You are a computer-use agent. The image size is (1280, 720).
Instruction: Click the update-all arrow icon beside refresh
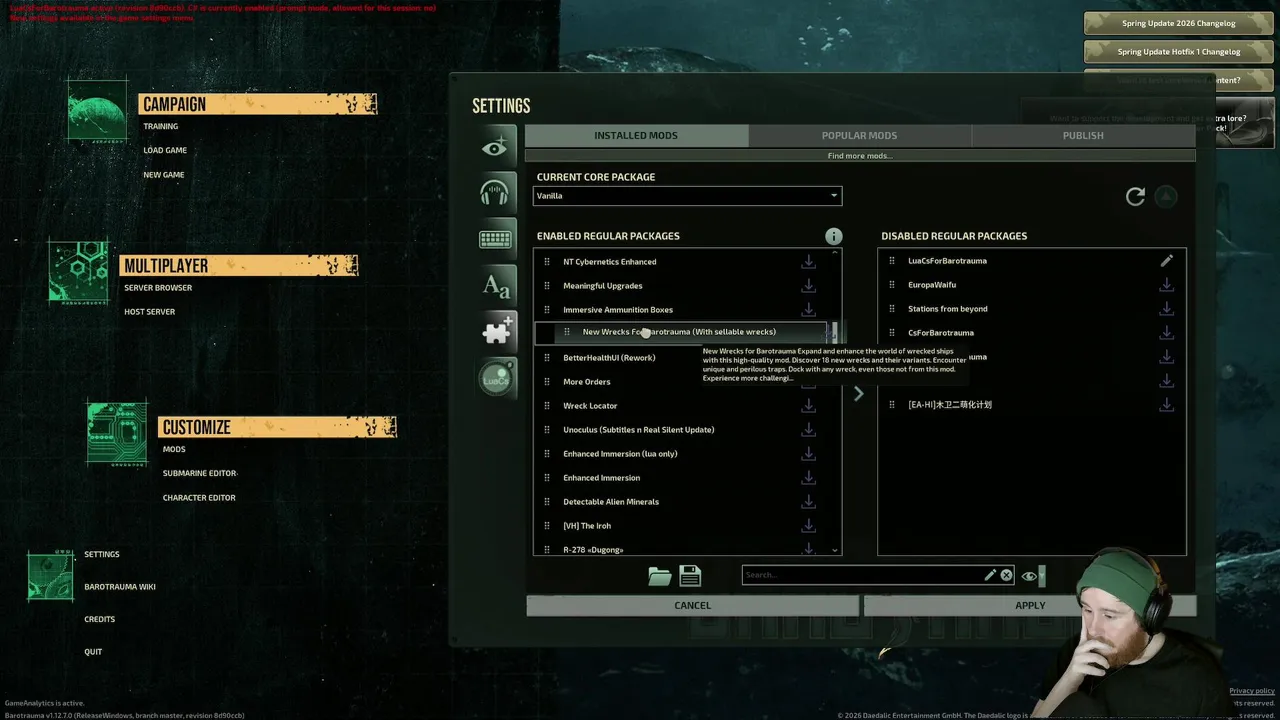tap(1166, 197)
